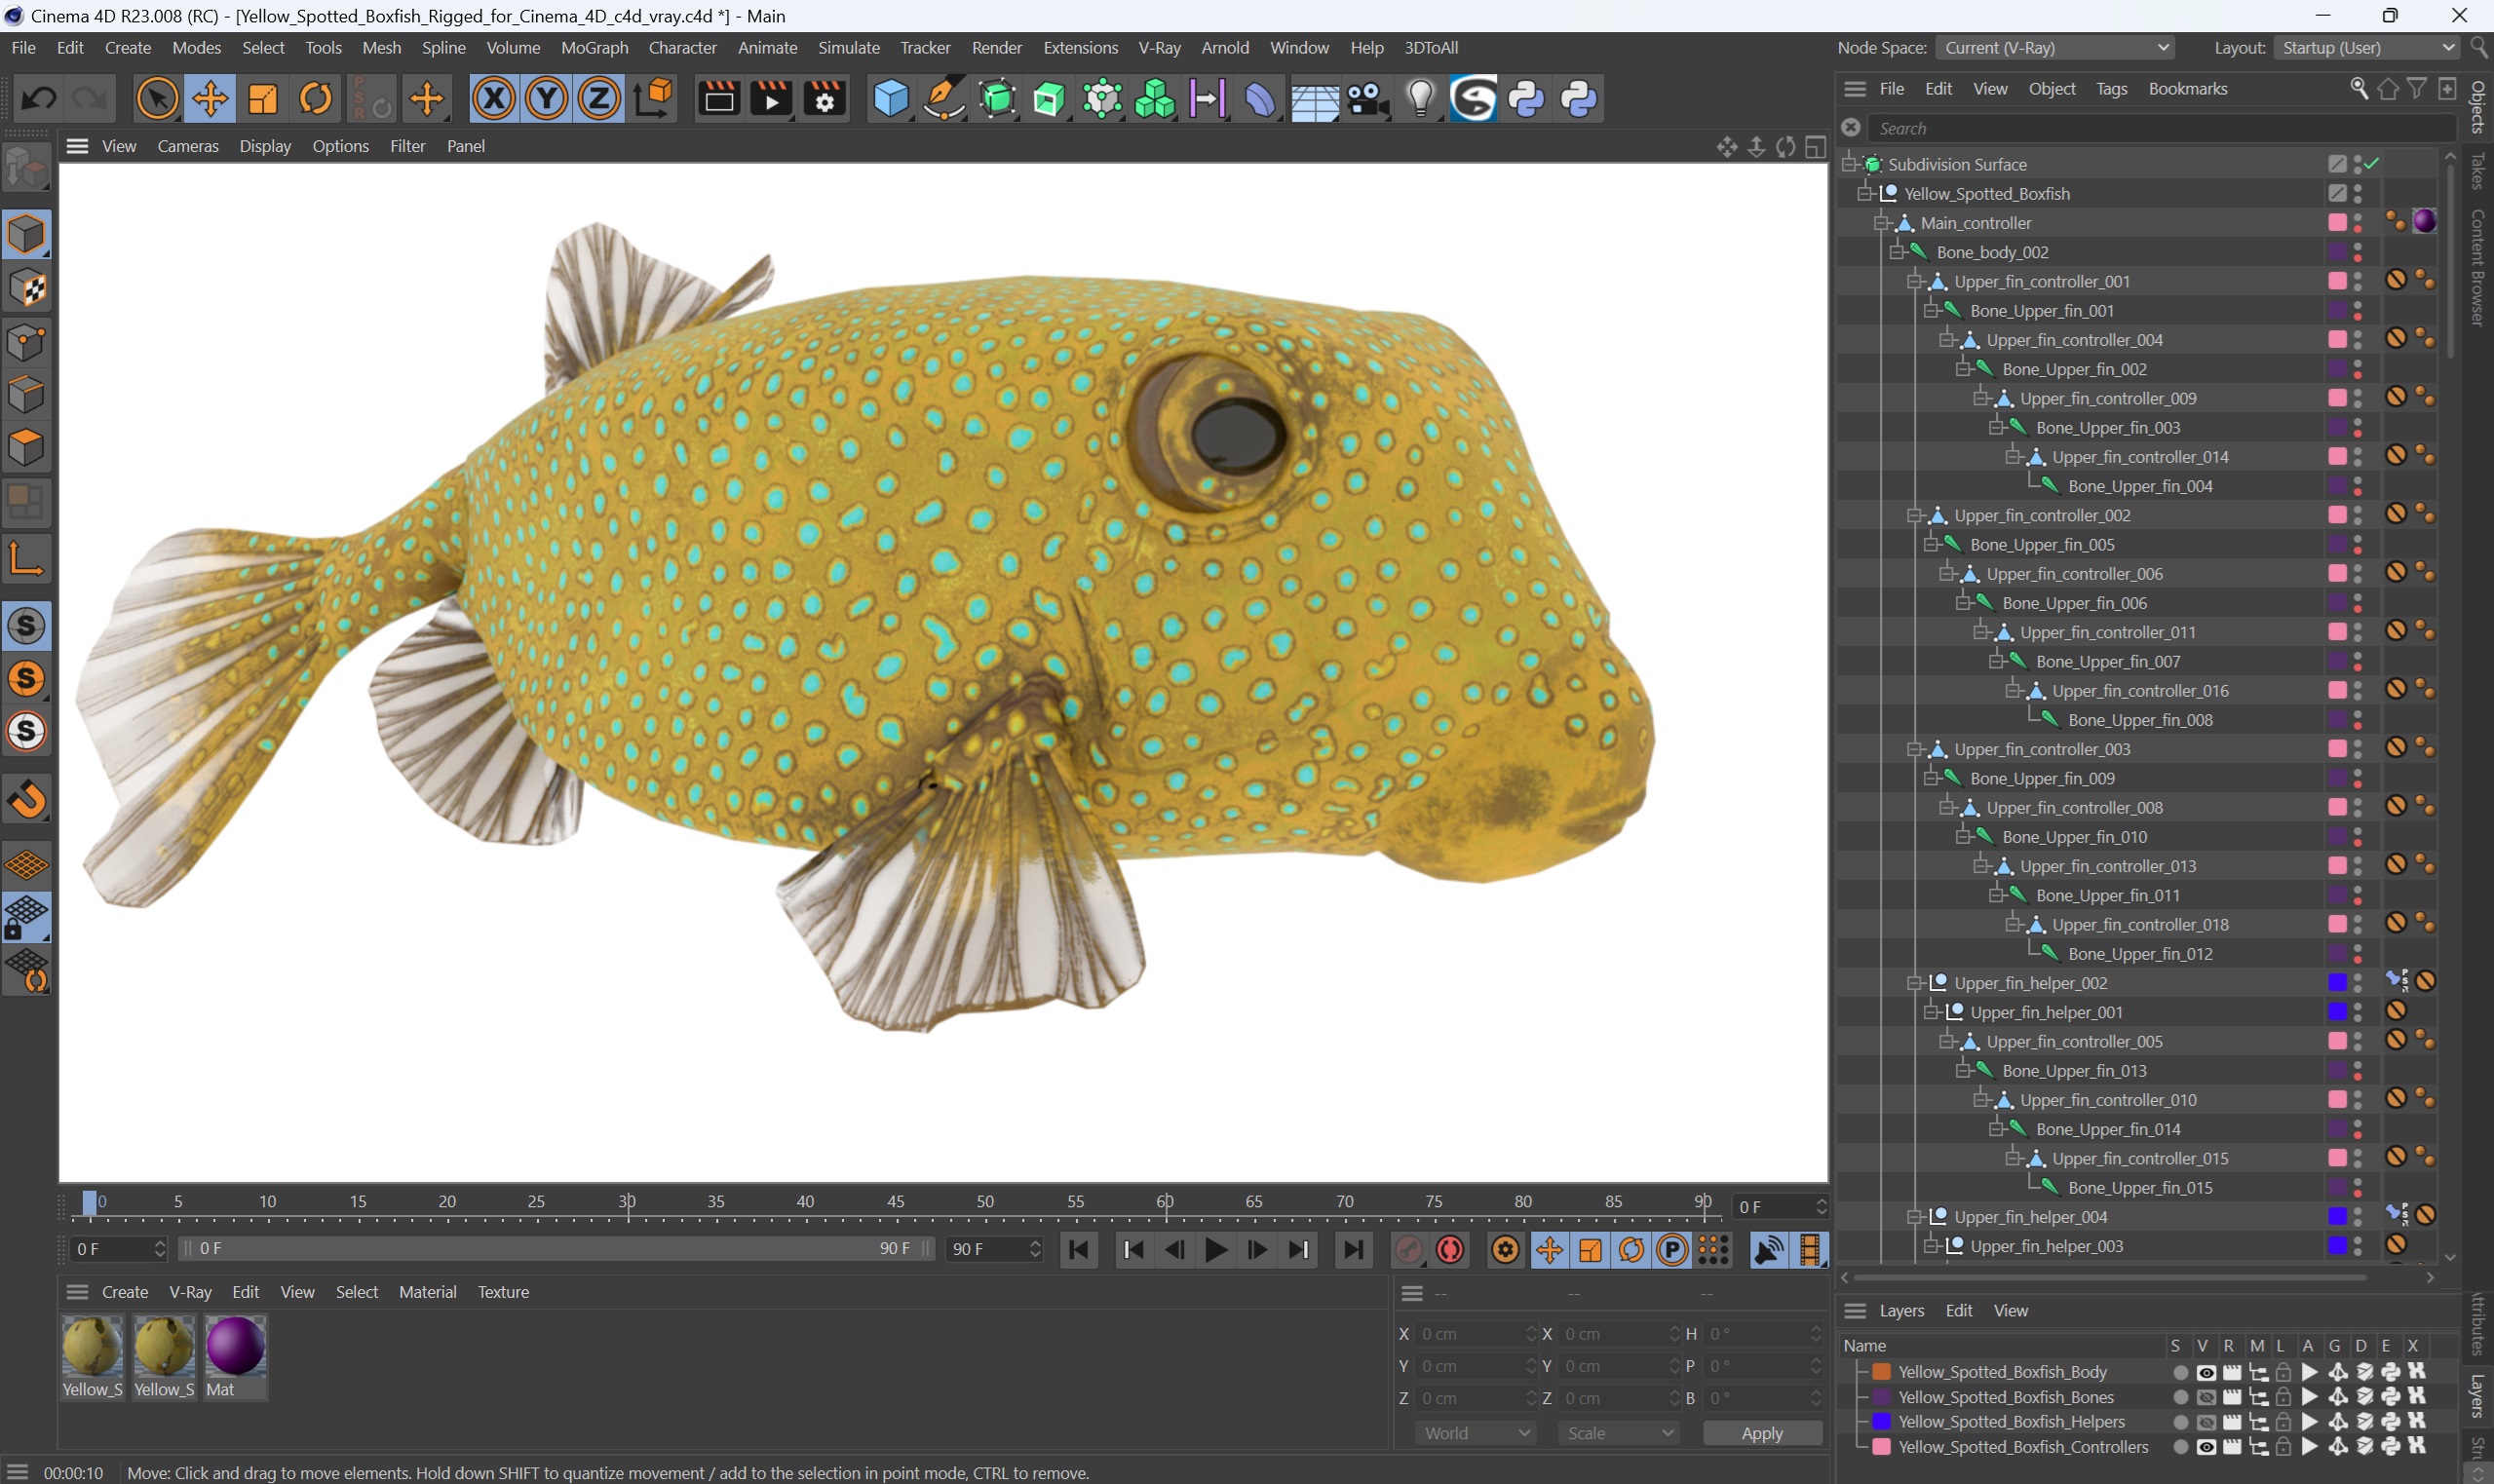
Task: Activate the Rotate tool
Action: (x=316, y=99)
